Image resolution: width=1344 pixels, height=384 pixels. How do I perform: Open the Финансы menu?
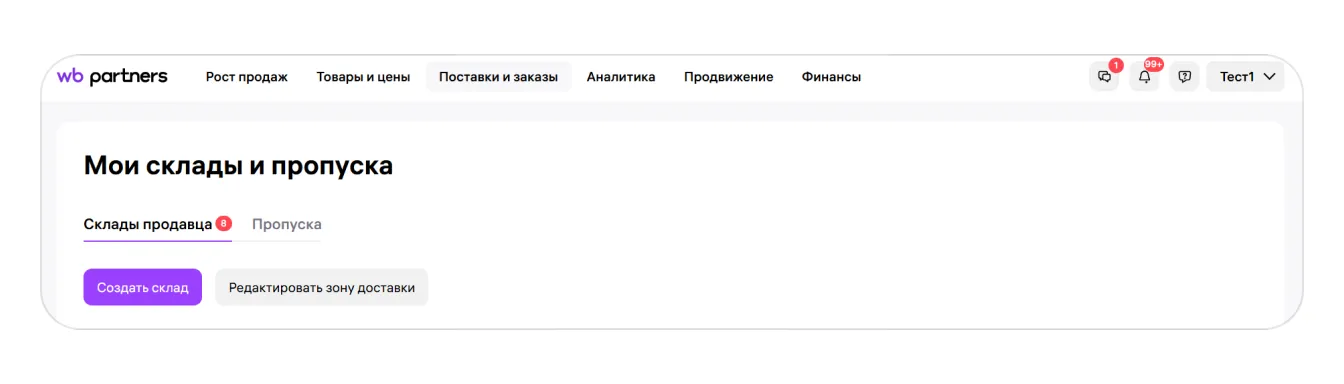click(831, 77)
